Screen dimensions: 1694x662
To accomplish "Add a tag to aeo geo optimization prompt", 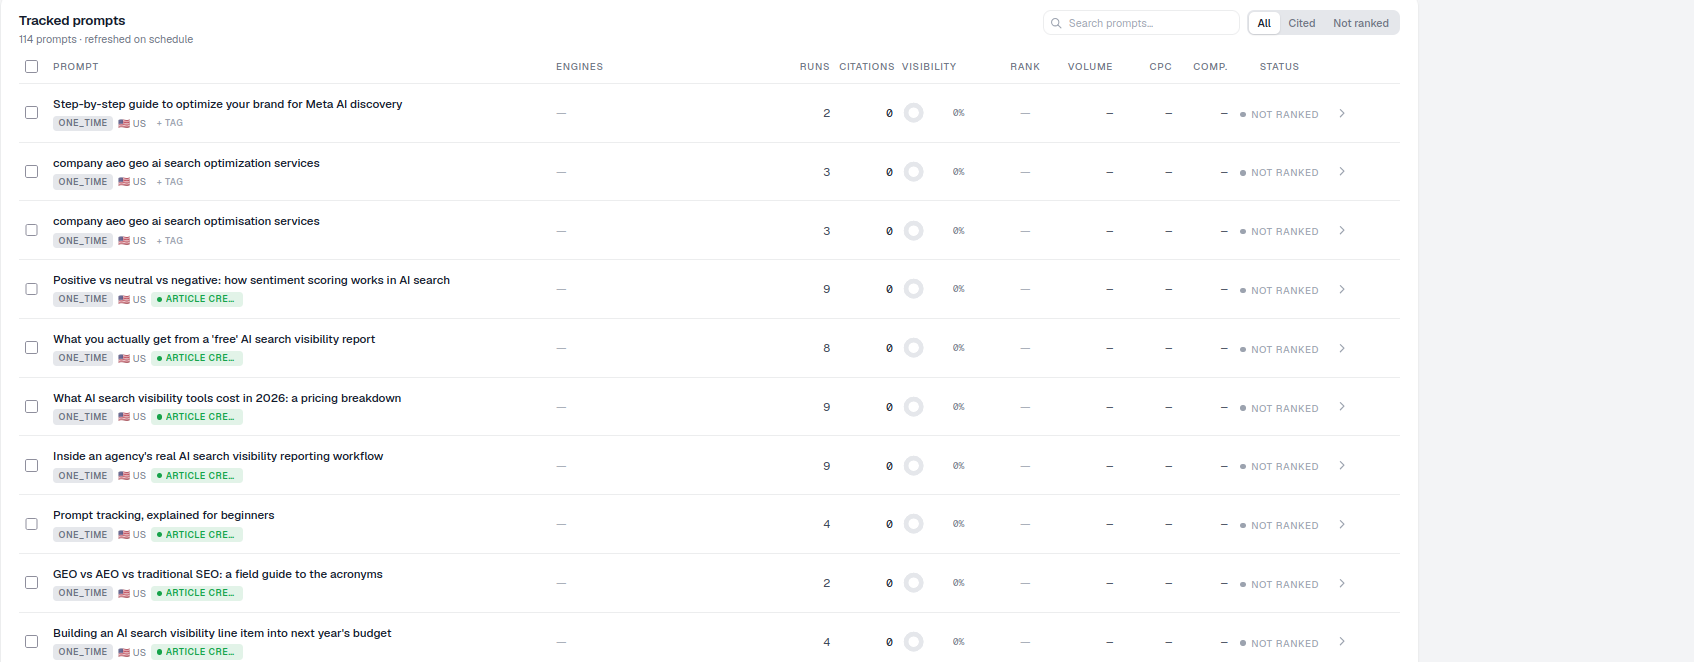I will [170, 182].
